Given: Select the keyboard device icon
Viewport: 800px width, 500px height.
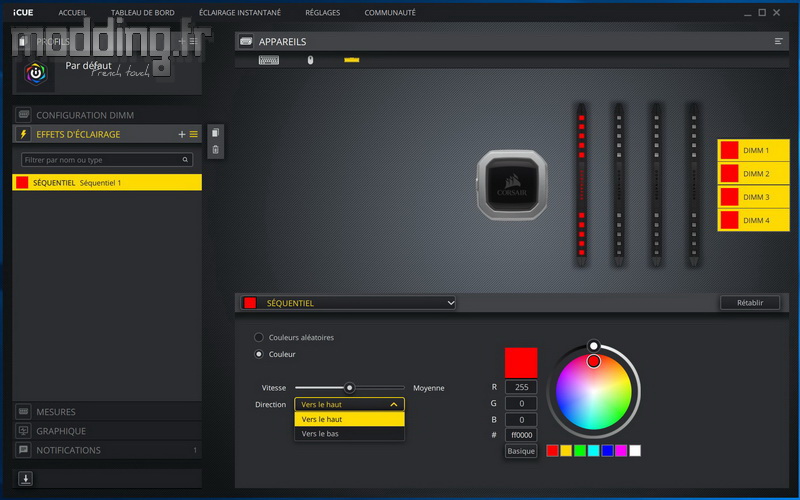Looking at the screenshot, I should pos(268,60).
